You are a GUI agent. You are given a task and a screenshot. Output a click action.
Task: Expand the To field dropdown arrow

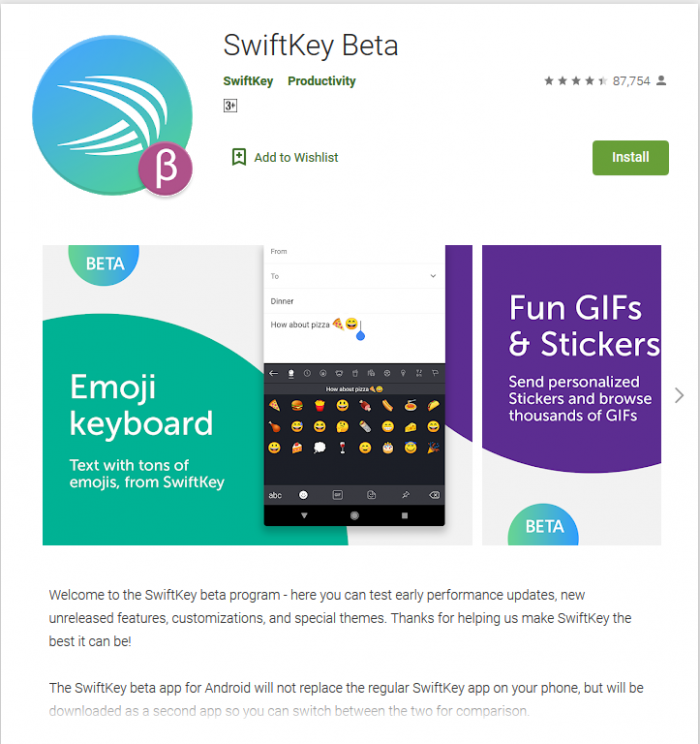pos(433,276)
